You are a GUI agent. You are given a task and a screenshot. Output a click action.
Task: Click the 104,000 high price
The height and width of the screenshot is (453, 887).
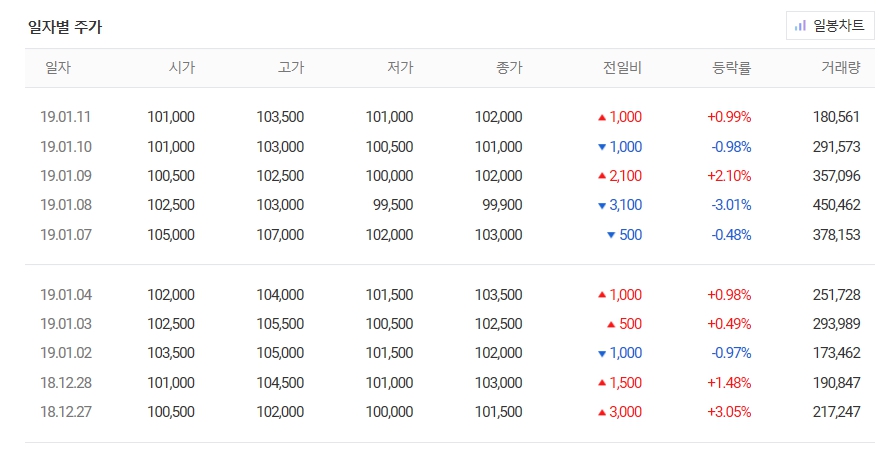click(x=281, y=295)
